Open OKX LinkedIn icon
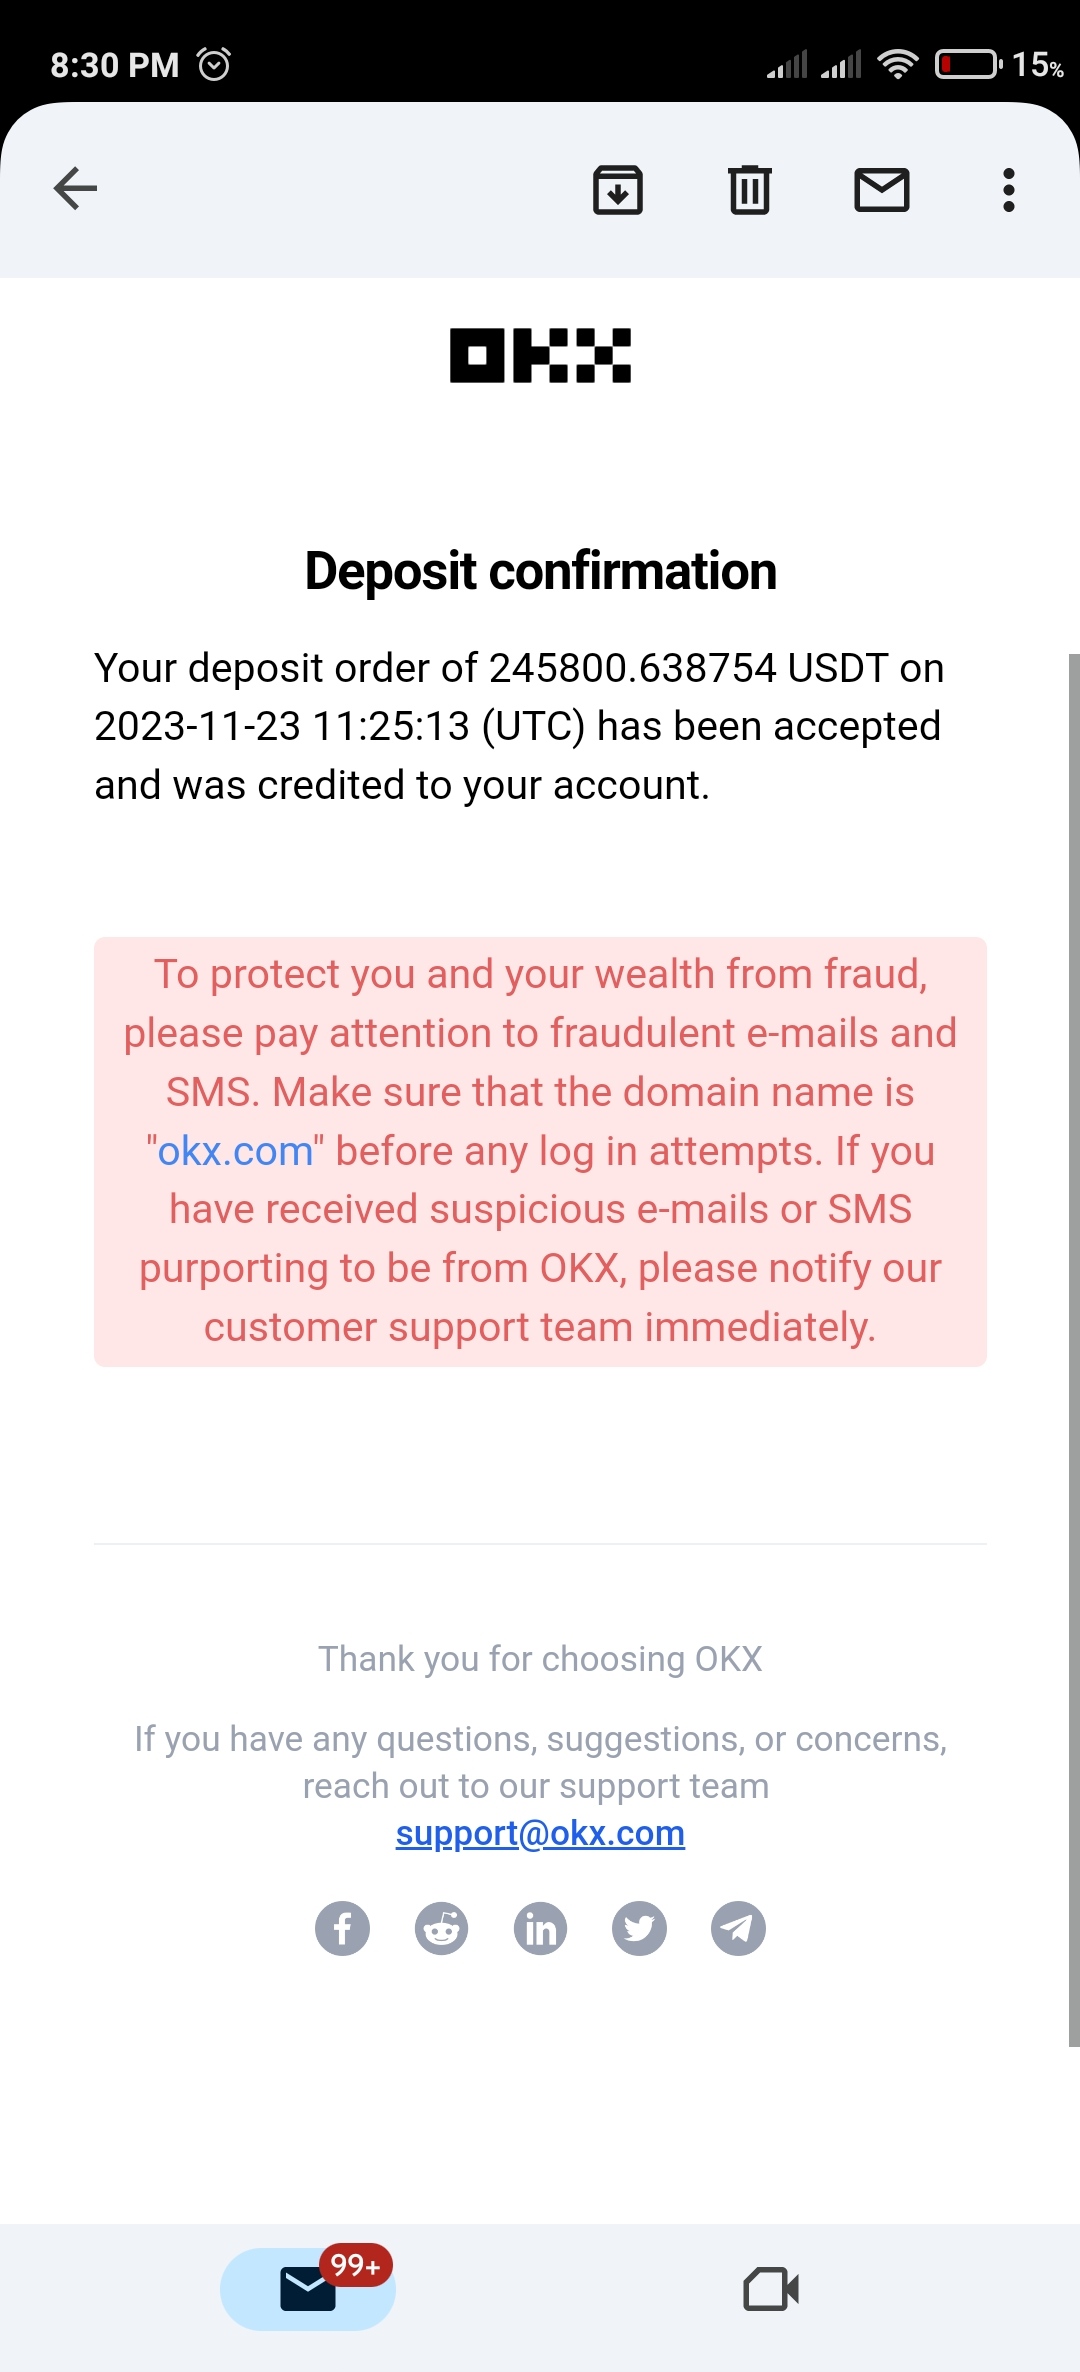Image resolution: width=1080 pixels, height=2372 pixels. pyautogui.click(x=540, y=1928)
